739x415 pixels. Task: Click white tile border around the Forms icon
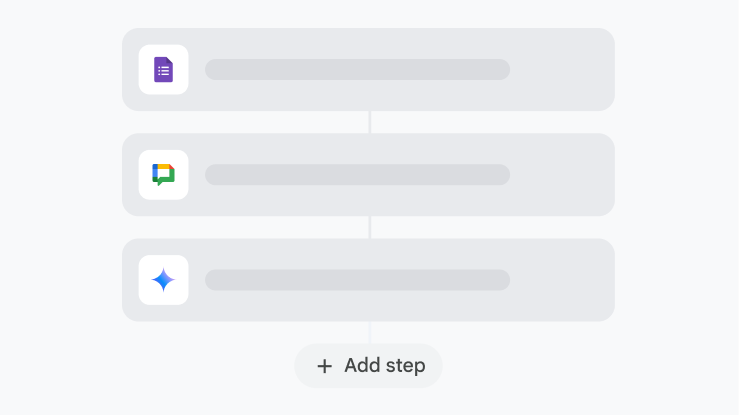click(x=144, y=51)
